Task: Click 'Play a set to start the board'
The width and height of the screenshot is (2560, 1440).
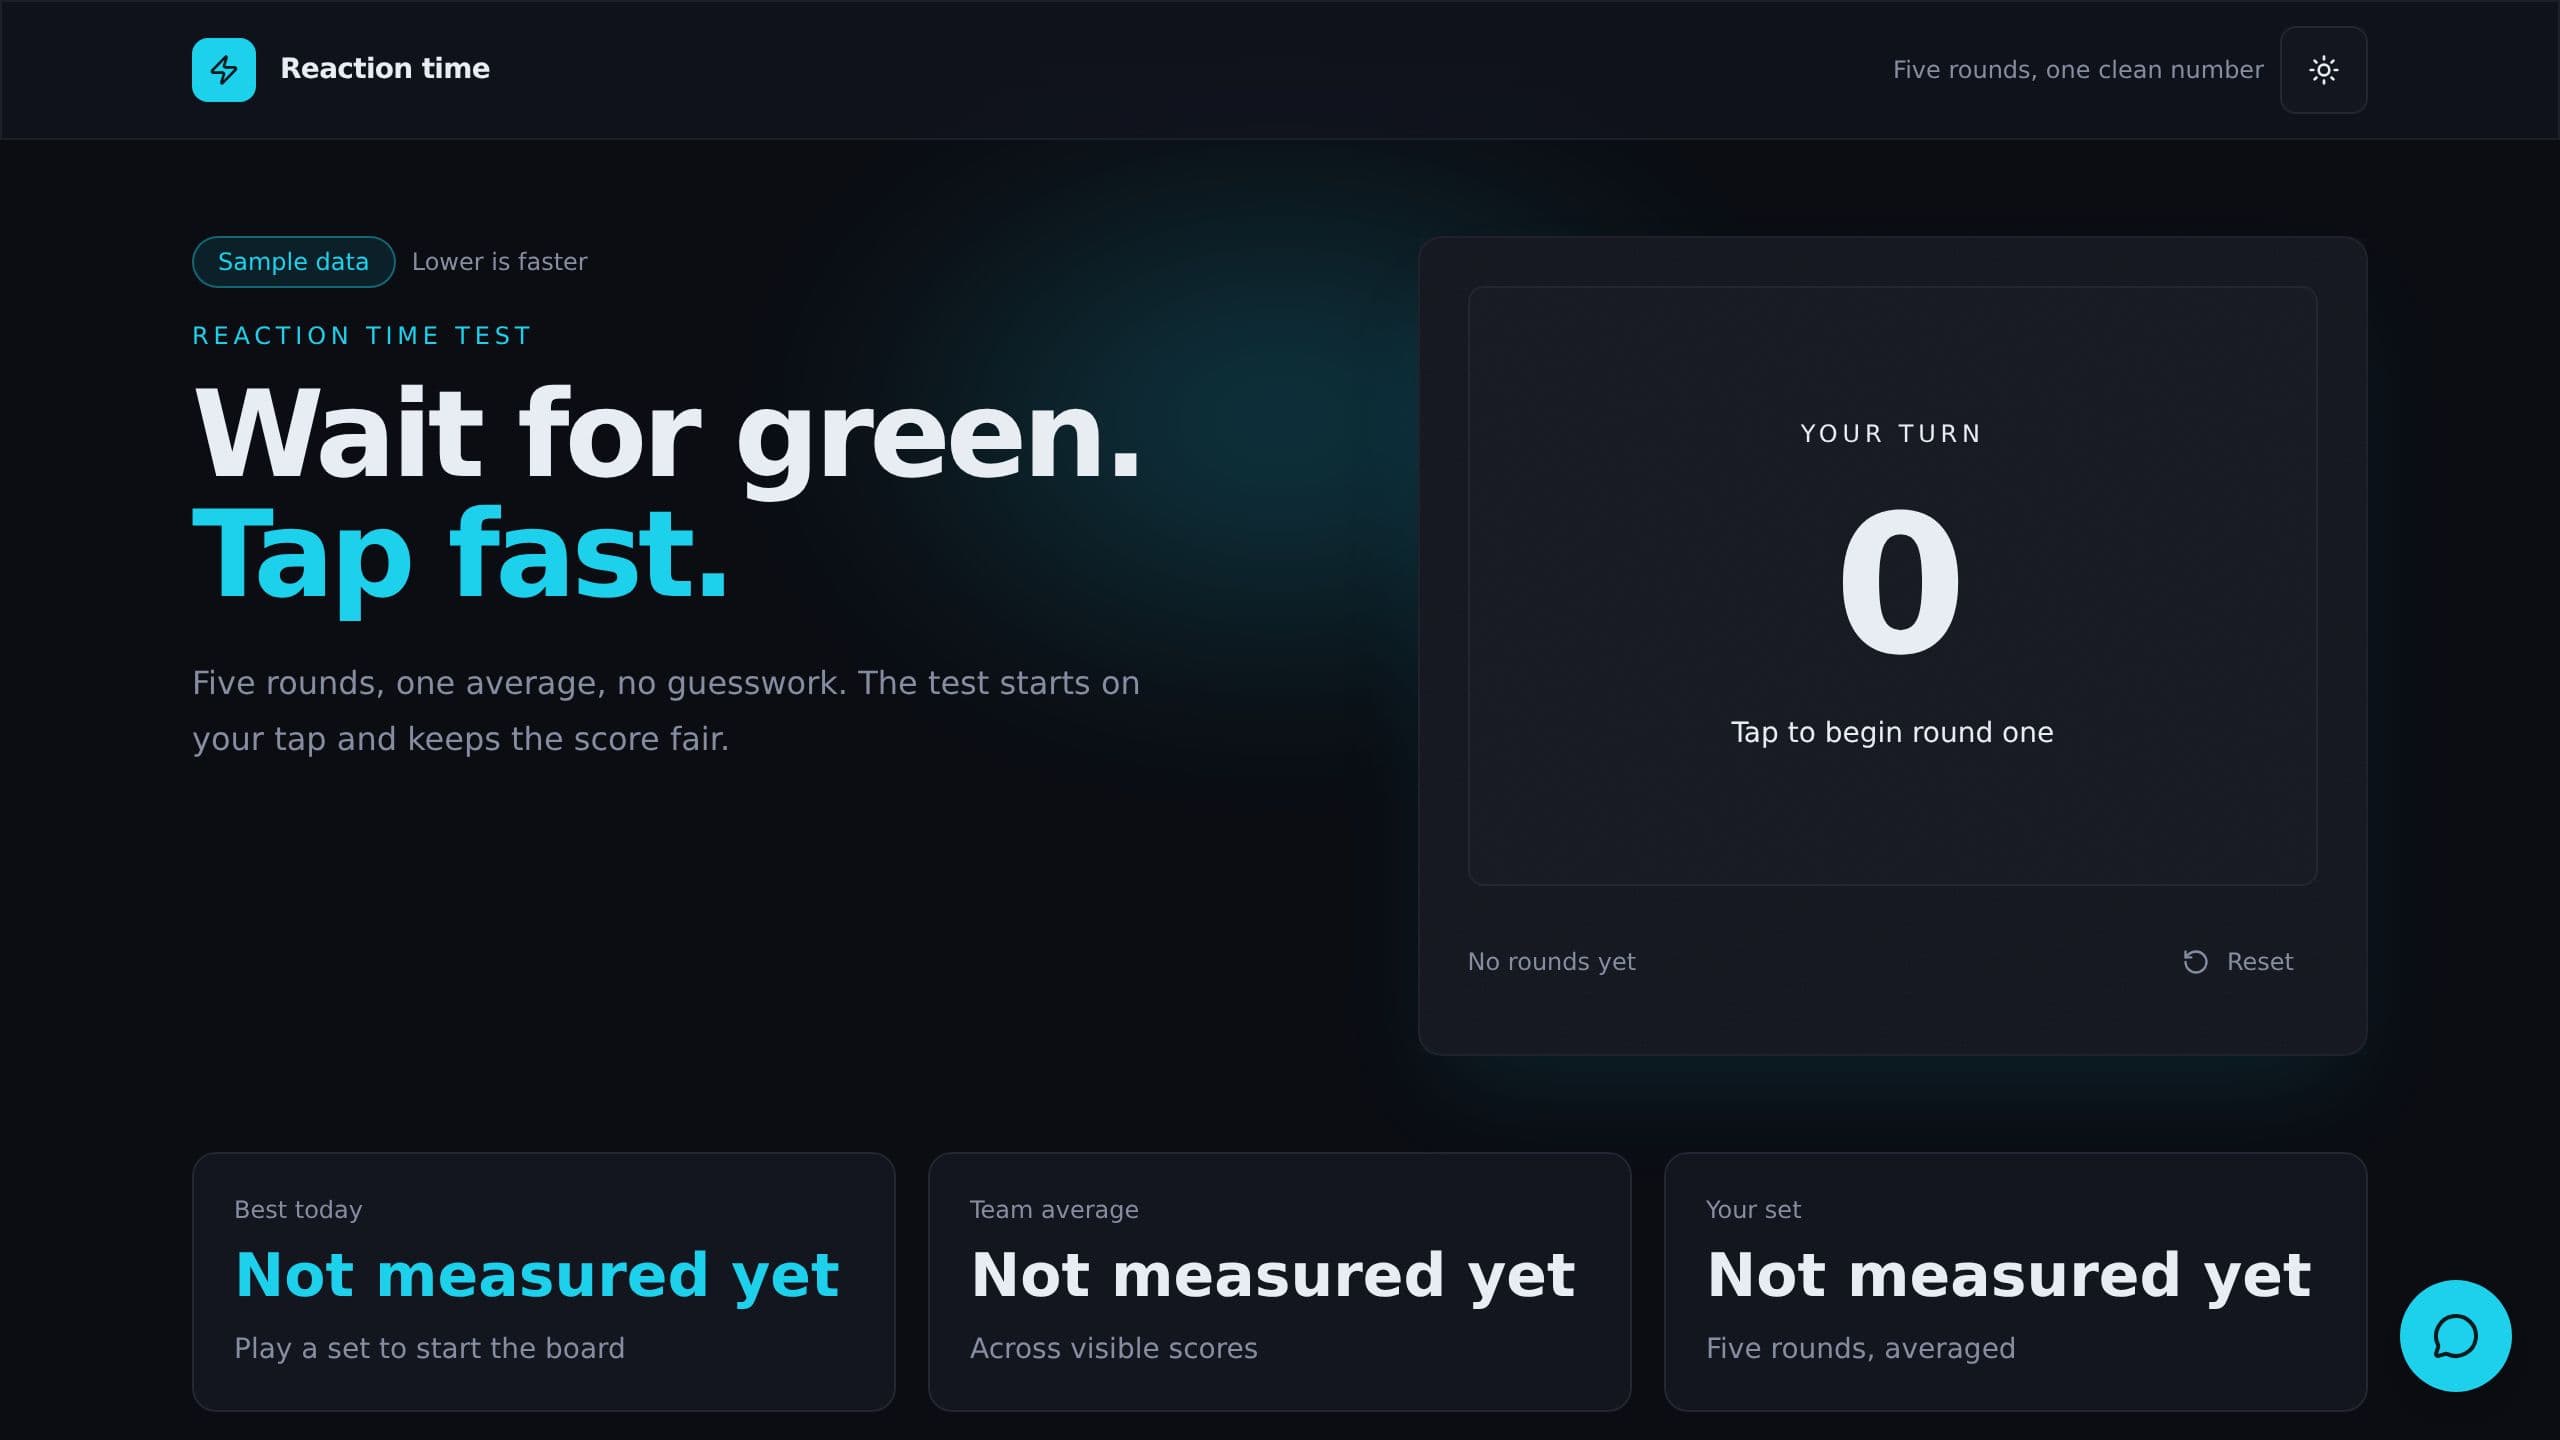Action: (x=429, y=1348)
